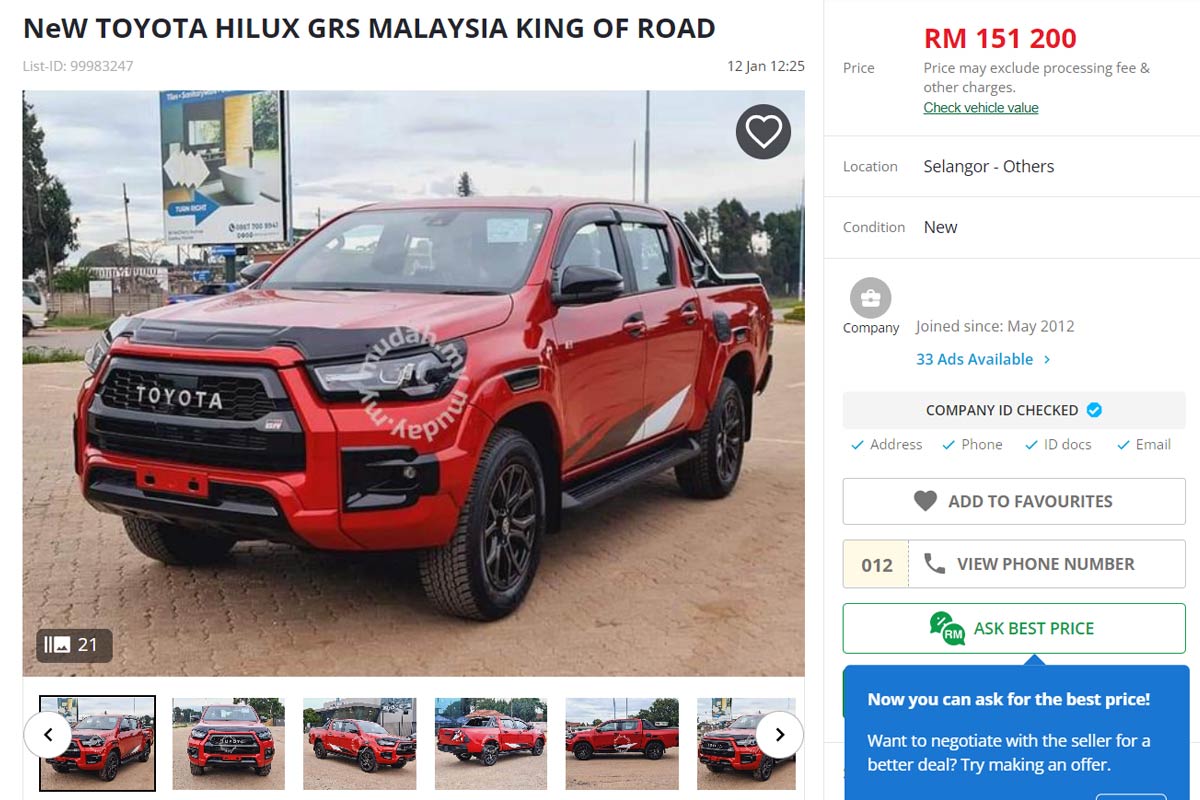Image resolution: width=1200 pixels, height=800 pixels.
Task: Click the company briefcase icon
Action: [870, 298]
